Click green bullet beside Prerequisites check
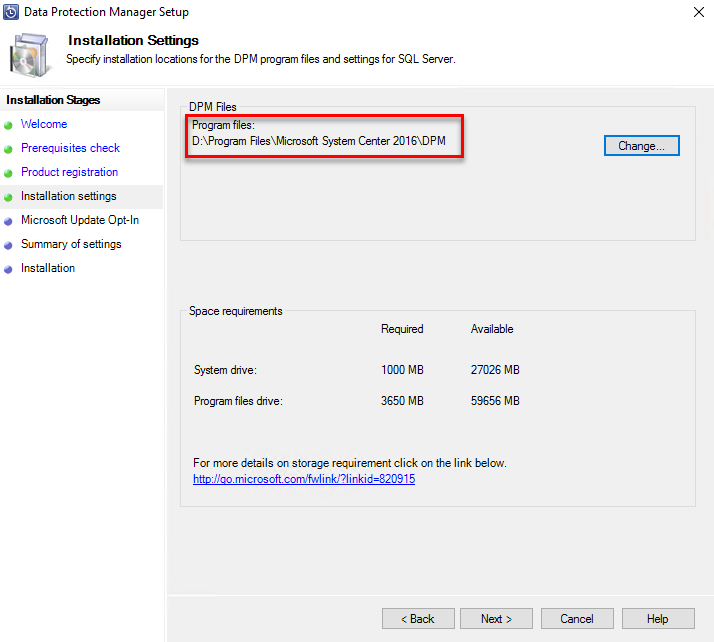The width and height of the screenshot is (714, 642). point(8,149)
